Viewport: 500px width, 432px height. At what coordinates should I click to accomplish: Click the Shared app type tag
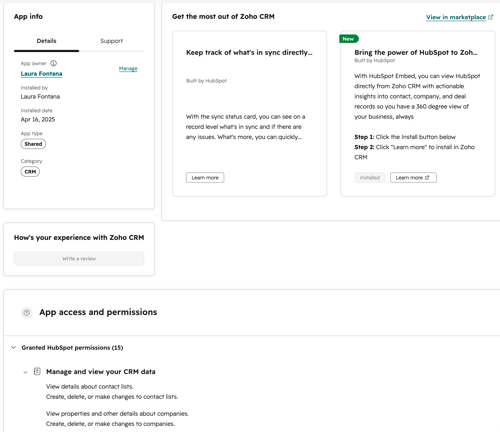point(33,144)
